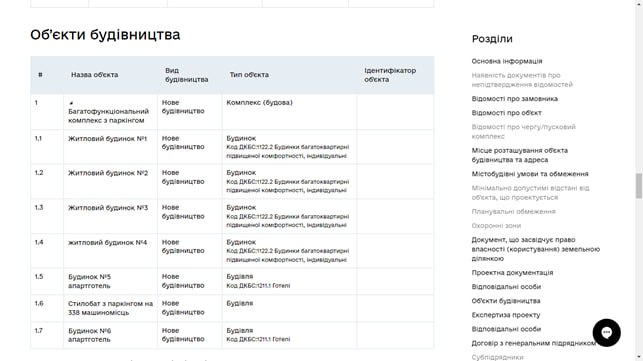Open Відомості про чергу/пусковий комплекс section
Screen dimensions: 643x361
(x=523, y=132)
